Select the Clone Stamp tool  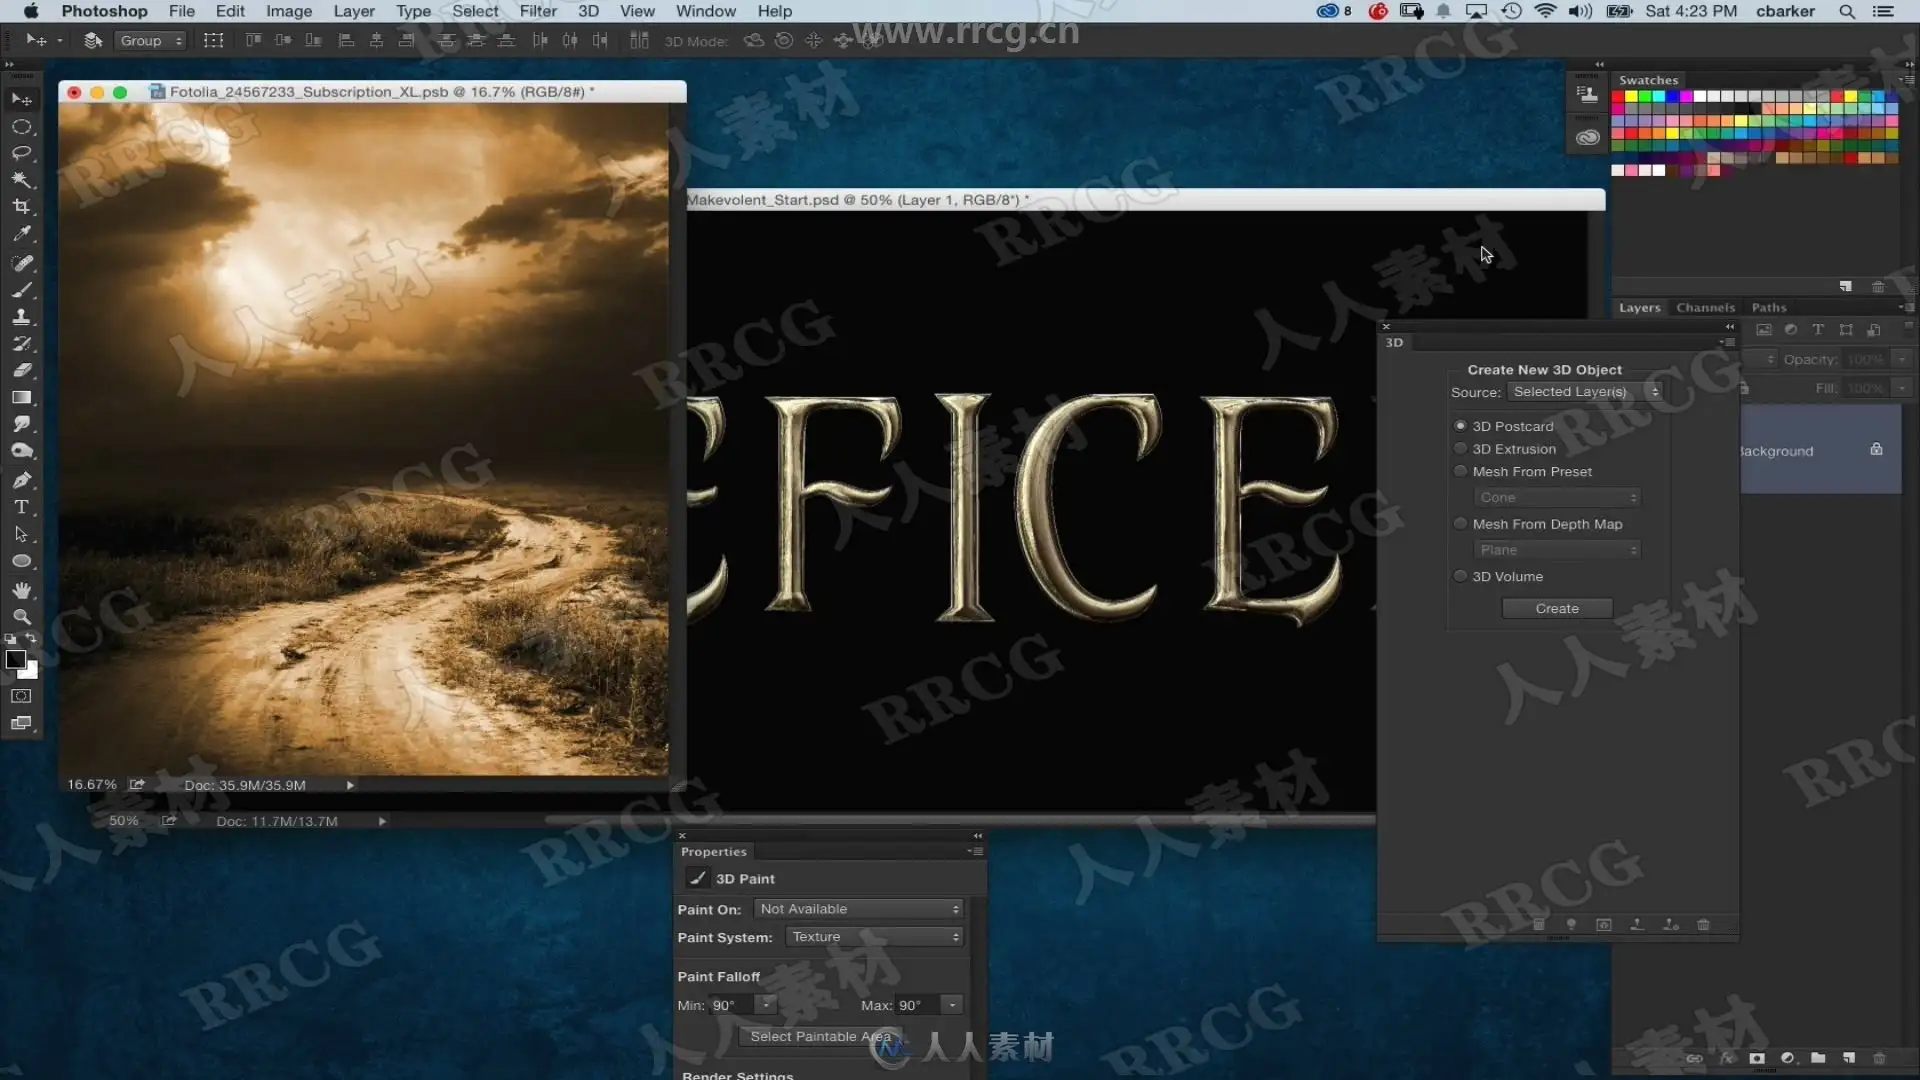pos(21,317)
